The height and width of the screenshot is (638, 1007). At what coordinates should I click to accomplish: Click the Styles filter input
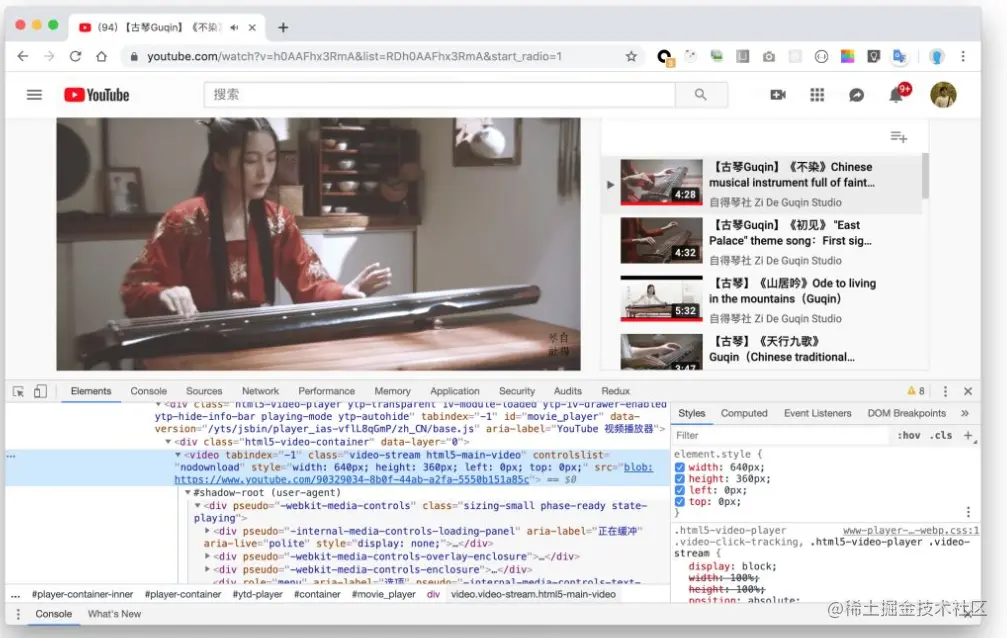[780, 435]
